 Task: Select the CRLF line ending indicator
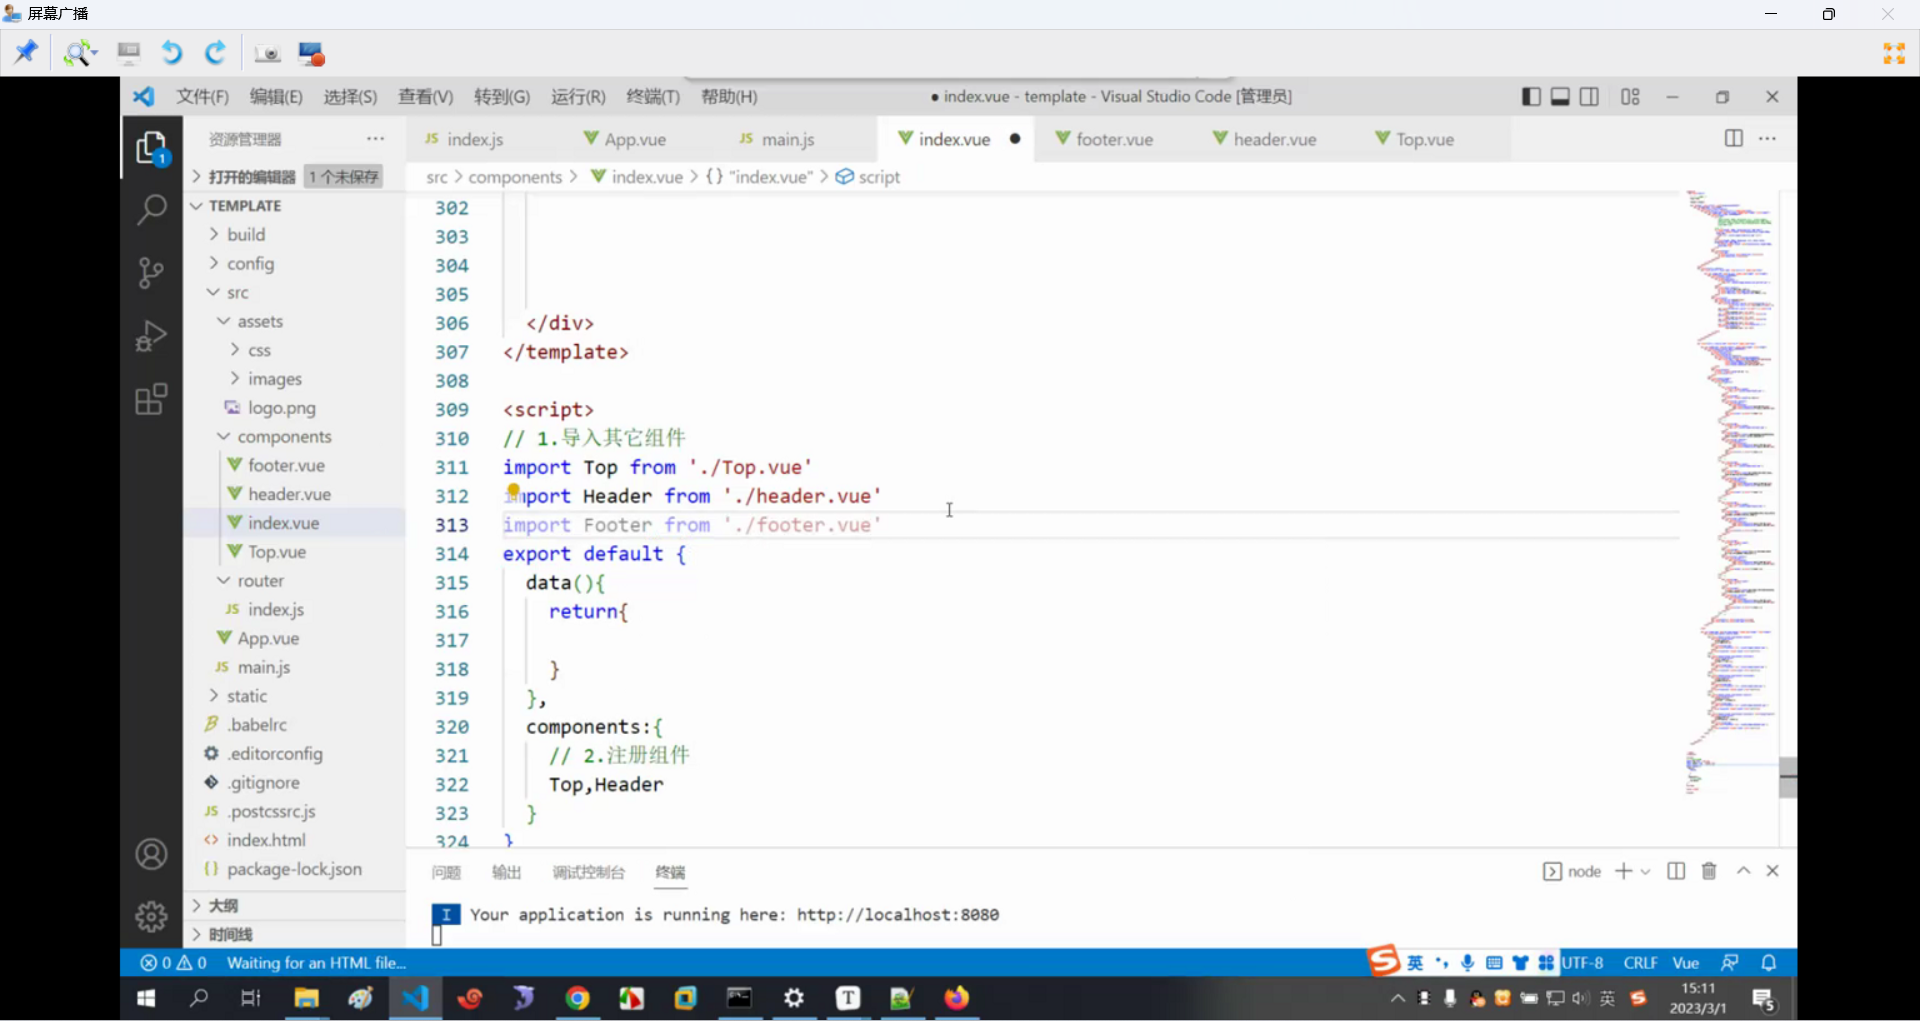pos(1640,963)
